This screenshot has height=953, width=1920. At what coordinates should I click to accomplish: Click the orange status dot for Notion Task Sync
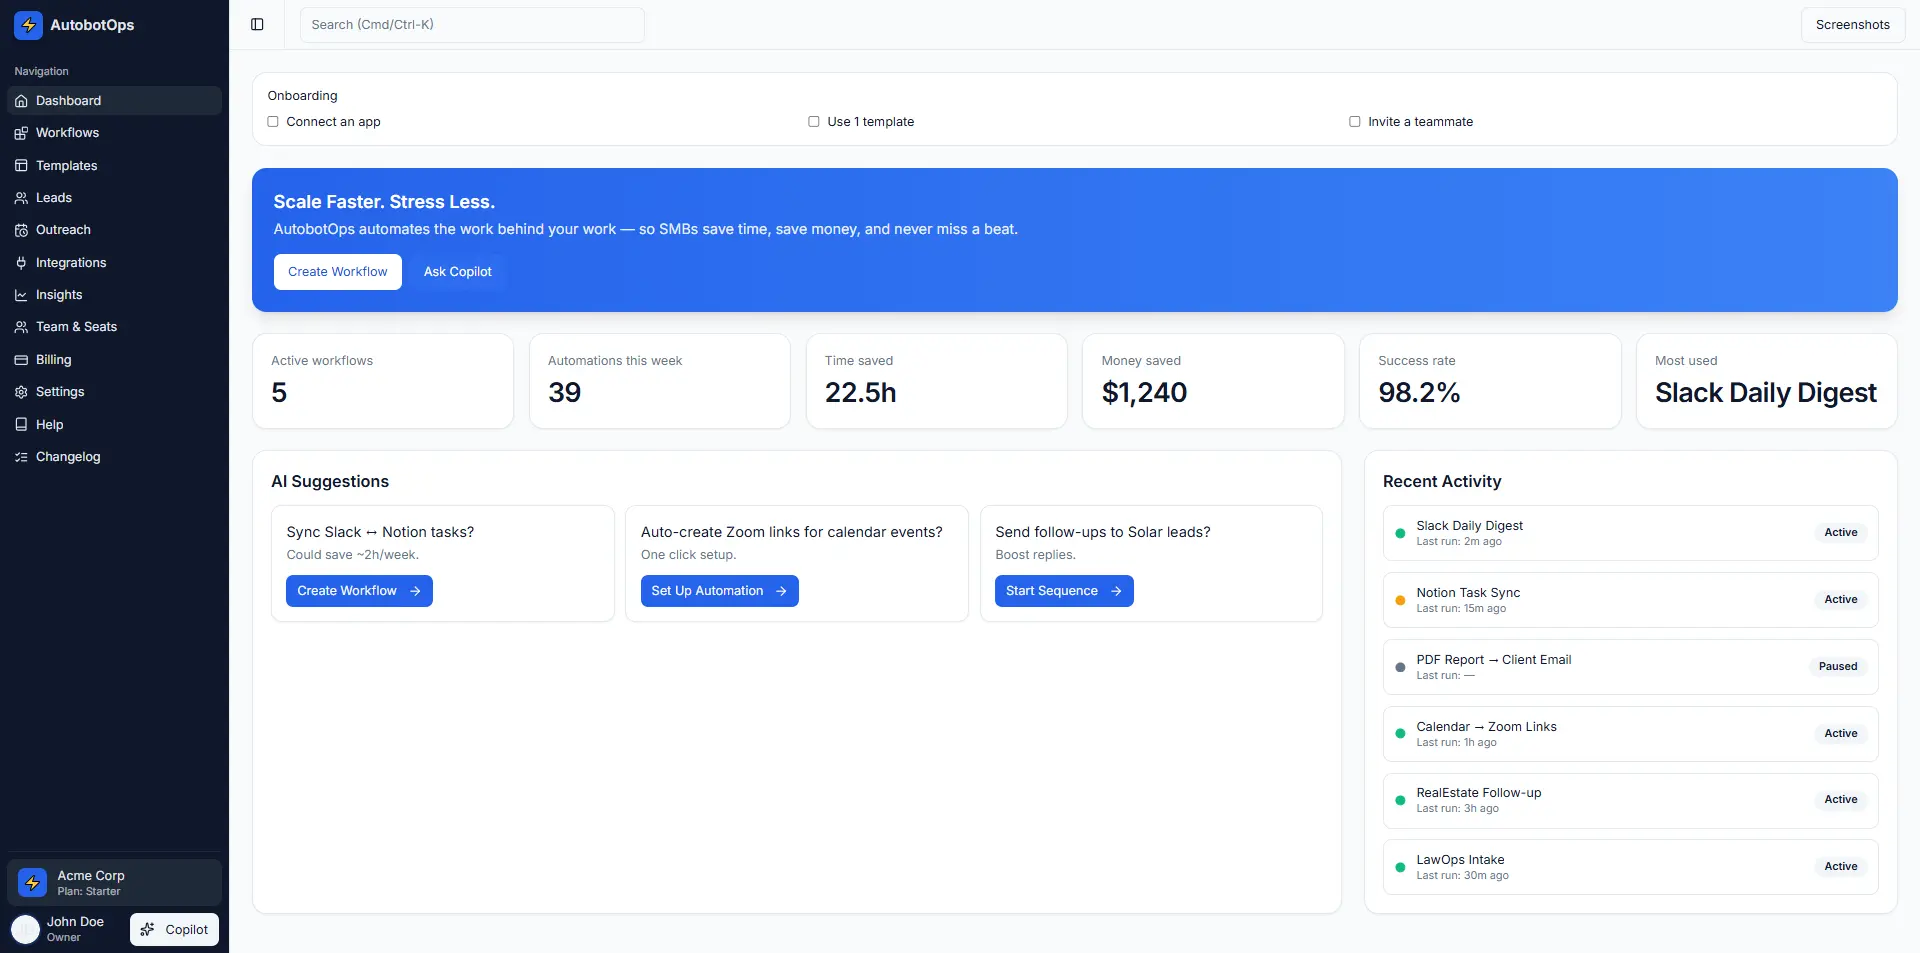(x=1400, y=600)
